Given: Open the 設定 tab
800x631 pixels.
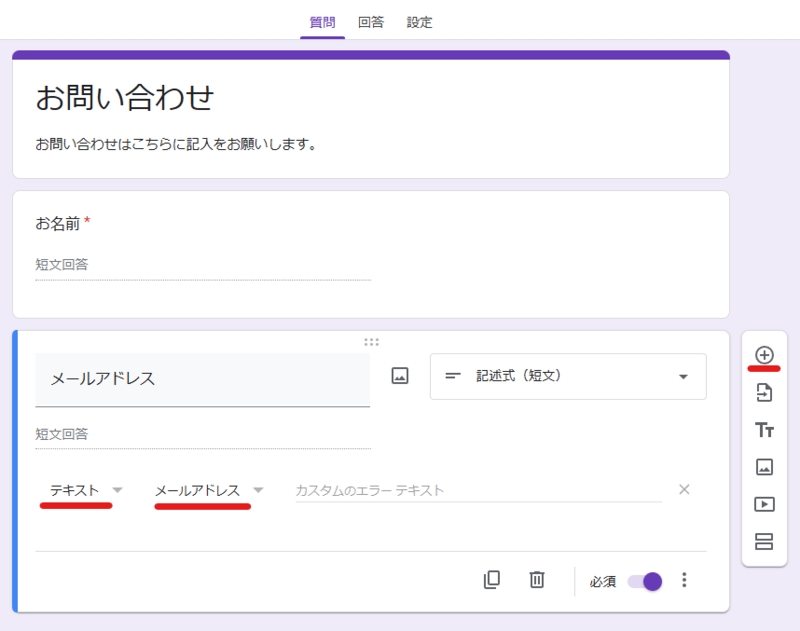Looking at the screenshot, I should (x=419, y=21).
